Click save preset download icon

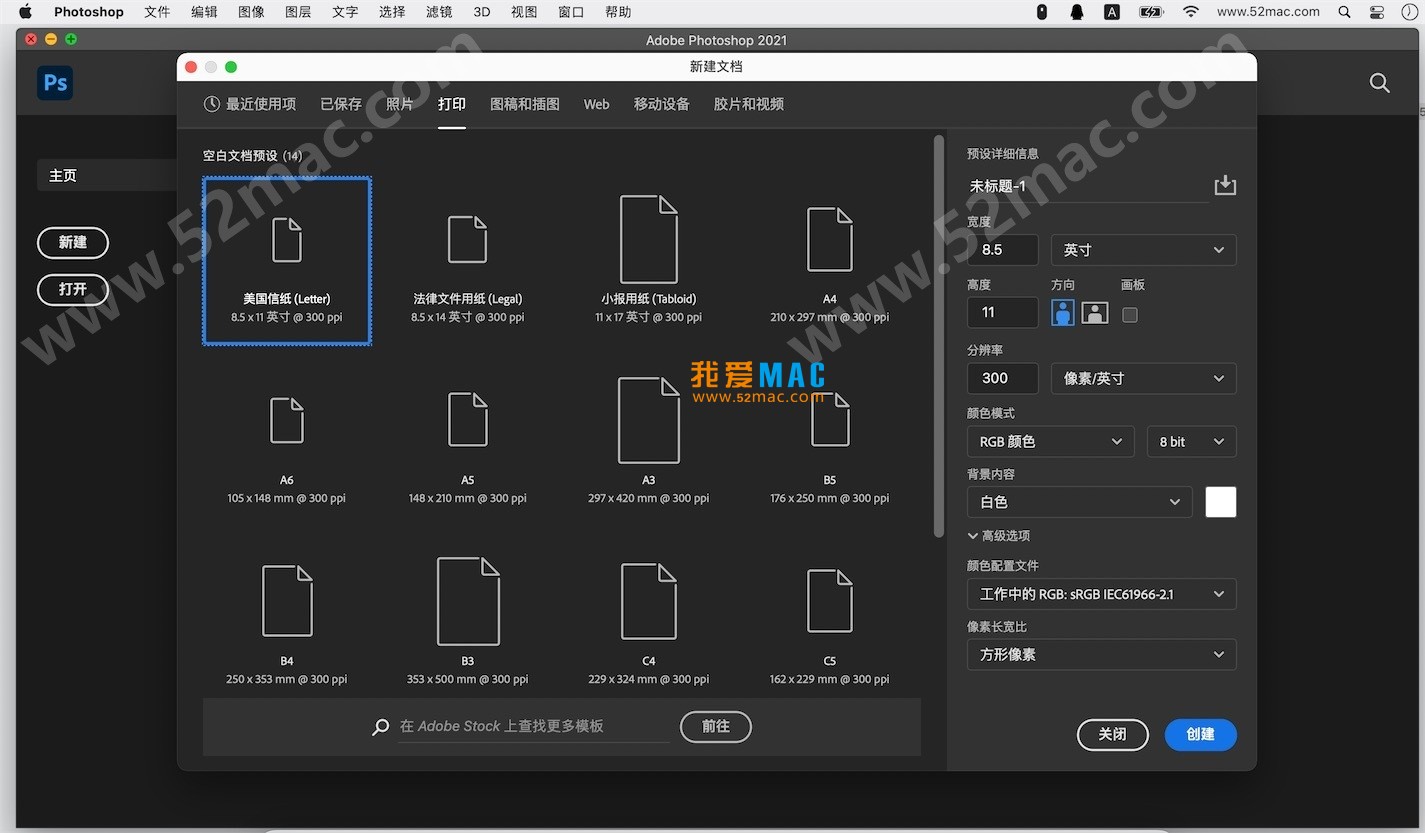click(1225, 186)
